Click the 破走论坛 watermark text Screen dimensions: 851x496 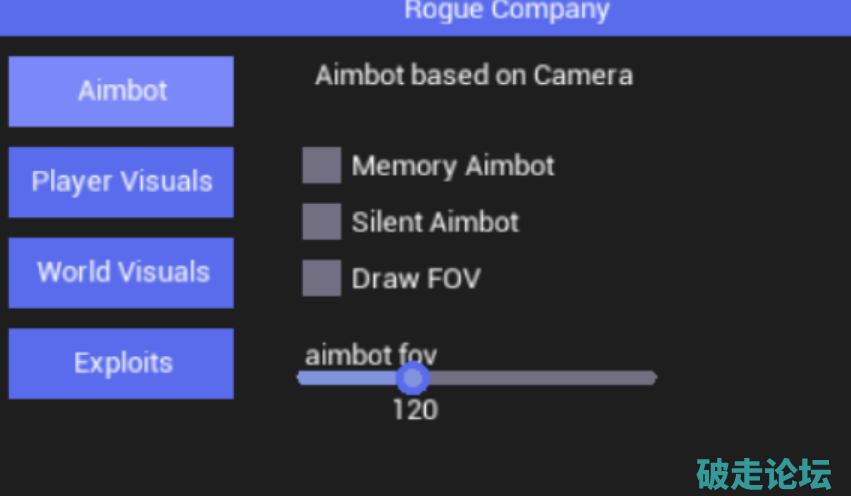763,473
